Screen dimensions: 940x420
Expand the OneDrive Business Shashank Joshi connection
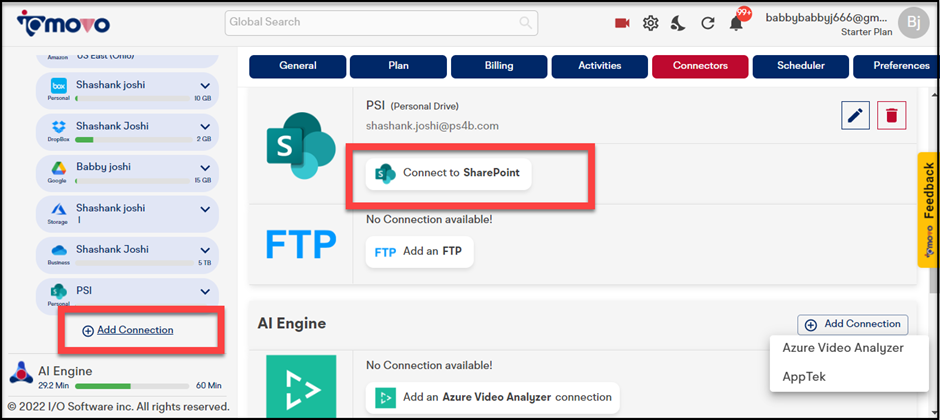(205, 250)
